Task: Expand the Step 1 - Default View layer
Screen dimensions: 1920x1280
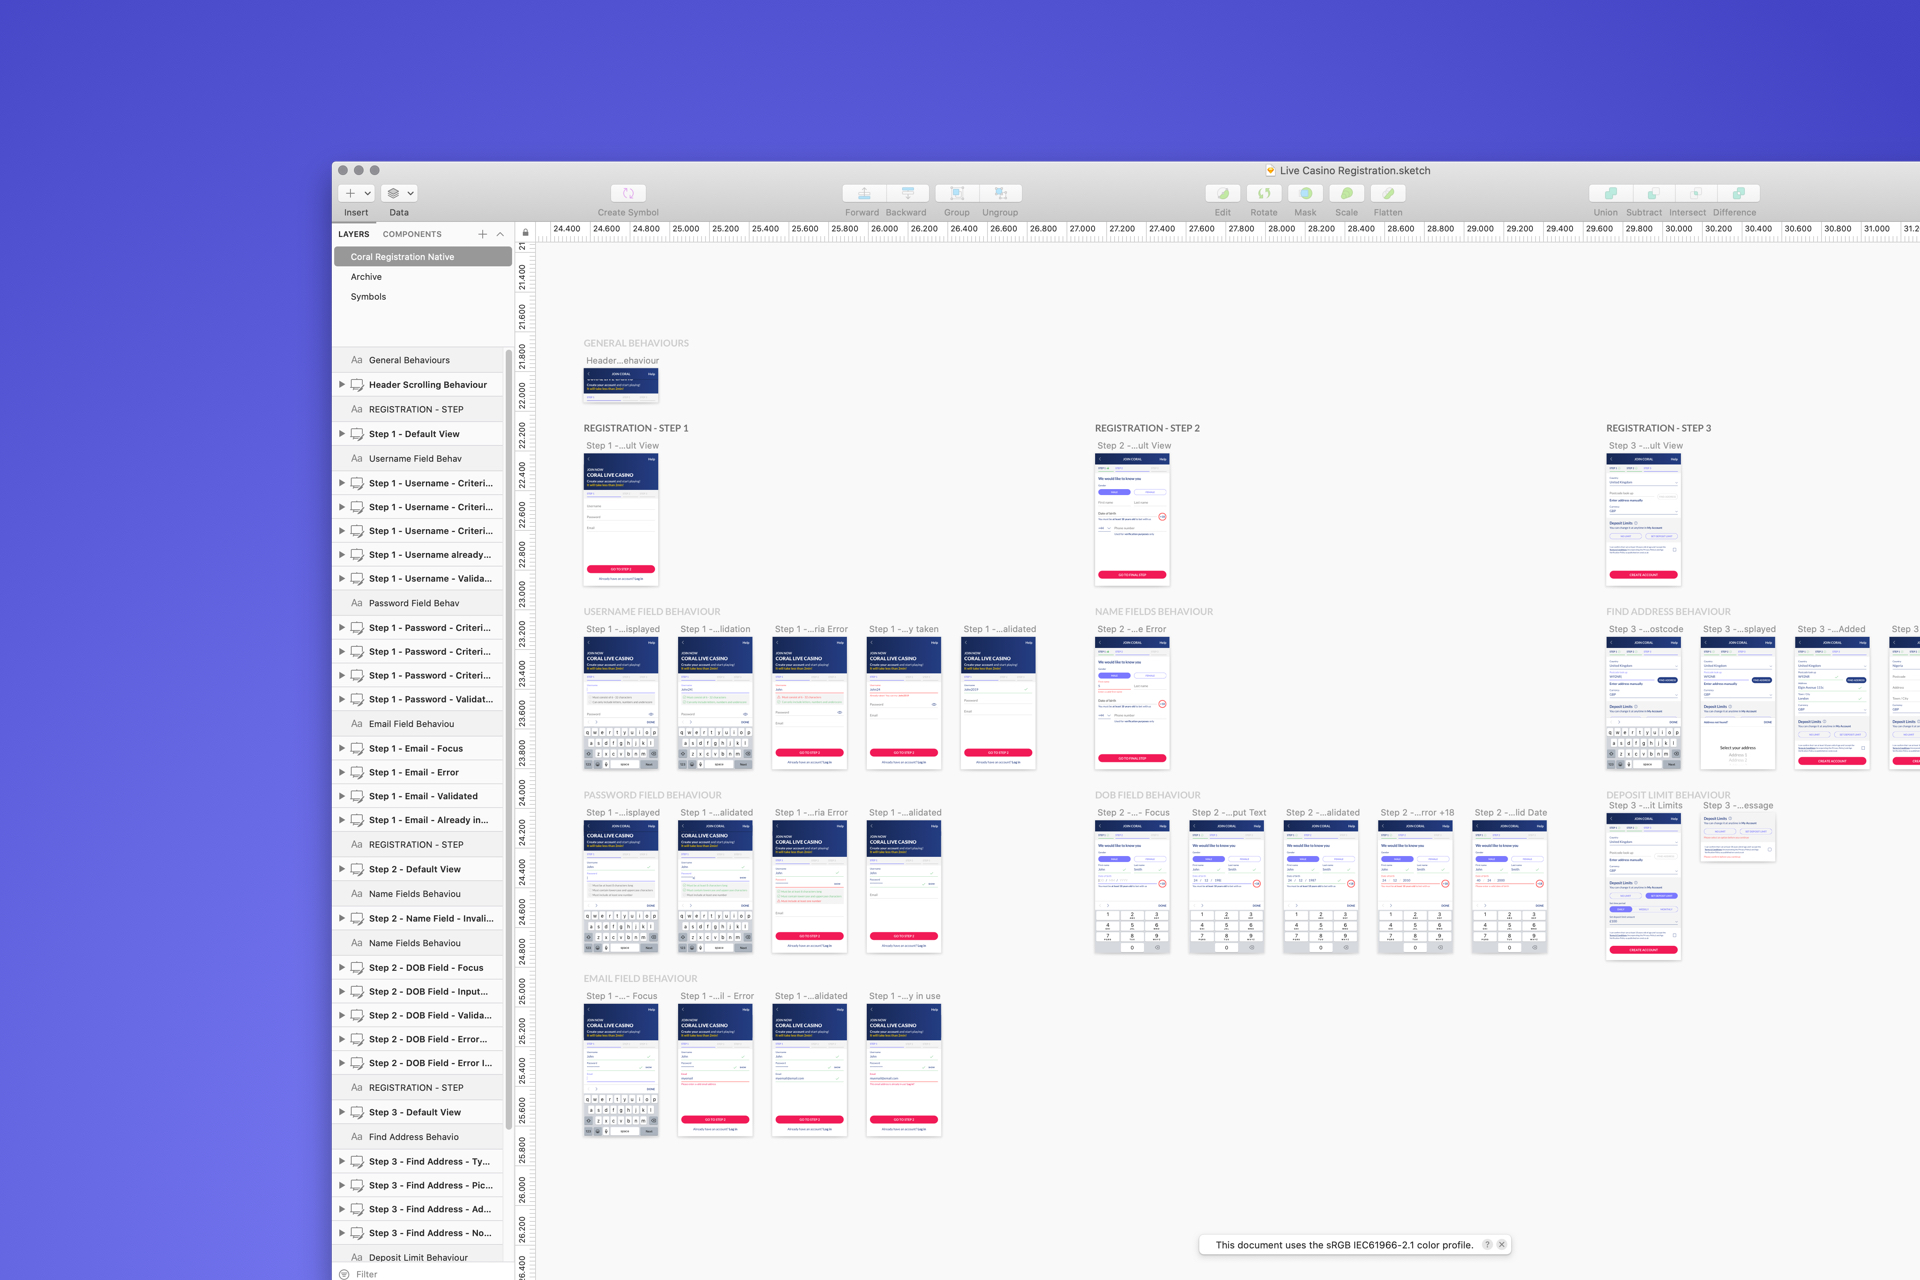Action: click(x=343, y=434)
